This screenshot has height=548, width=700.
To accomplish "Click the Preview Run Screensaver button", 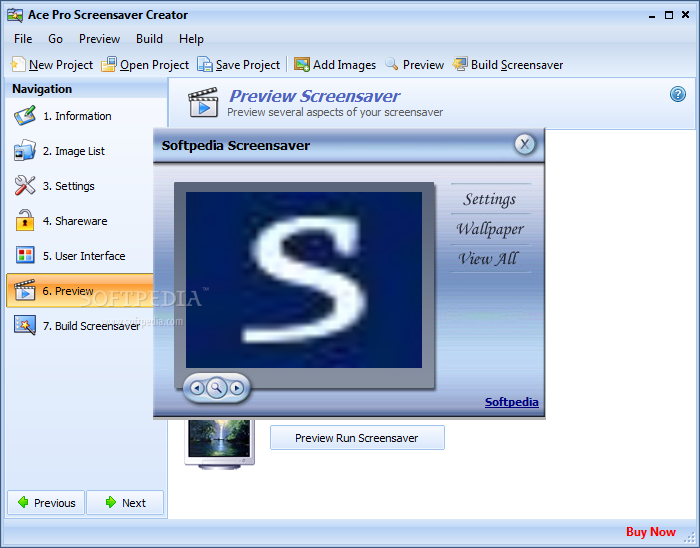I will click(357, 438).
